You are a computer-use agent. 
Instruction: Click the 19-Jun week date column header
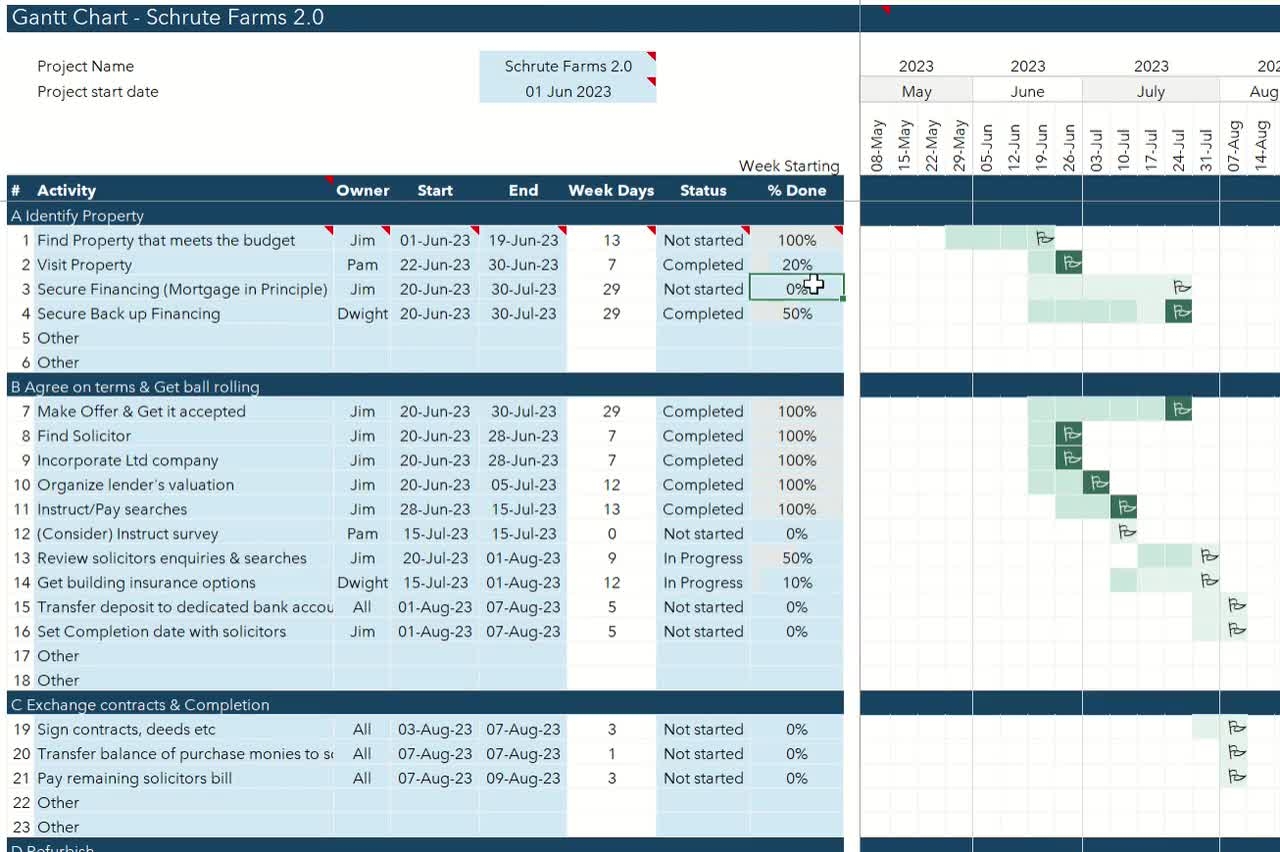click(1042, 148)
